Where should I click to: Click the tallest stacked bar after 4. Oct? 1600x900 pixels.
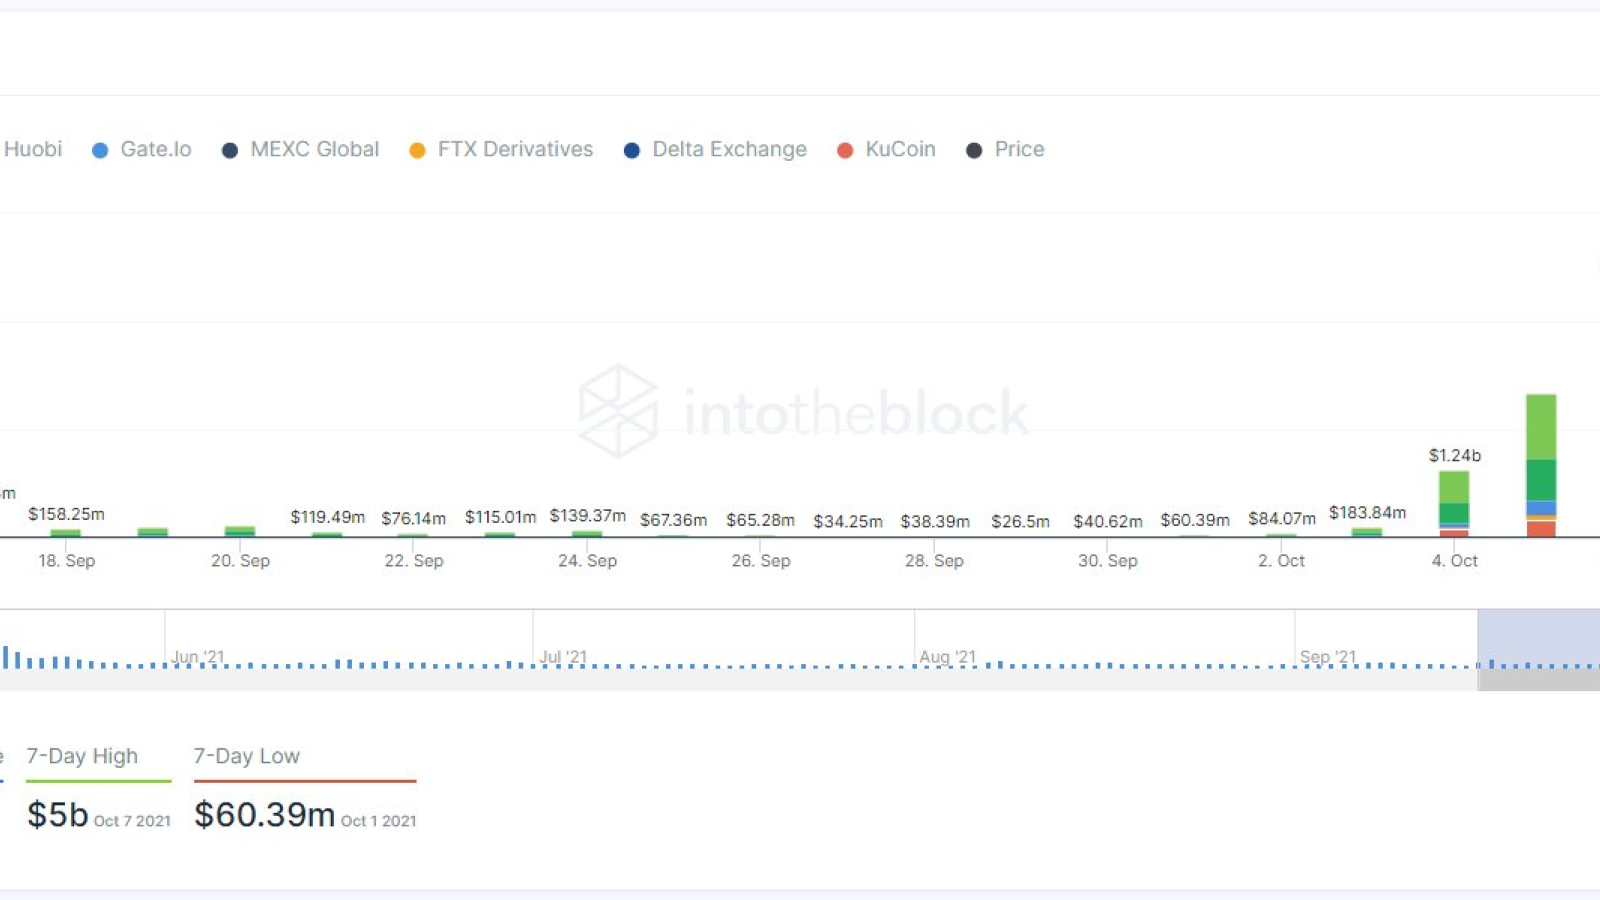[1541, 466]
